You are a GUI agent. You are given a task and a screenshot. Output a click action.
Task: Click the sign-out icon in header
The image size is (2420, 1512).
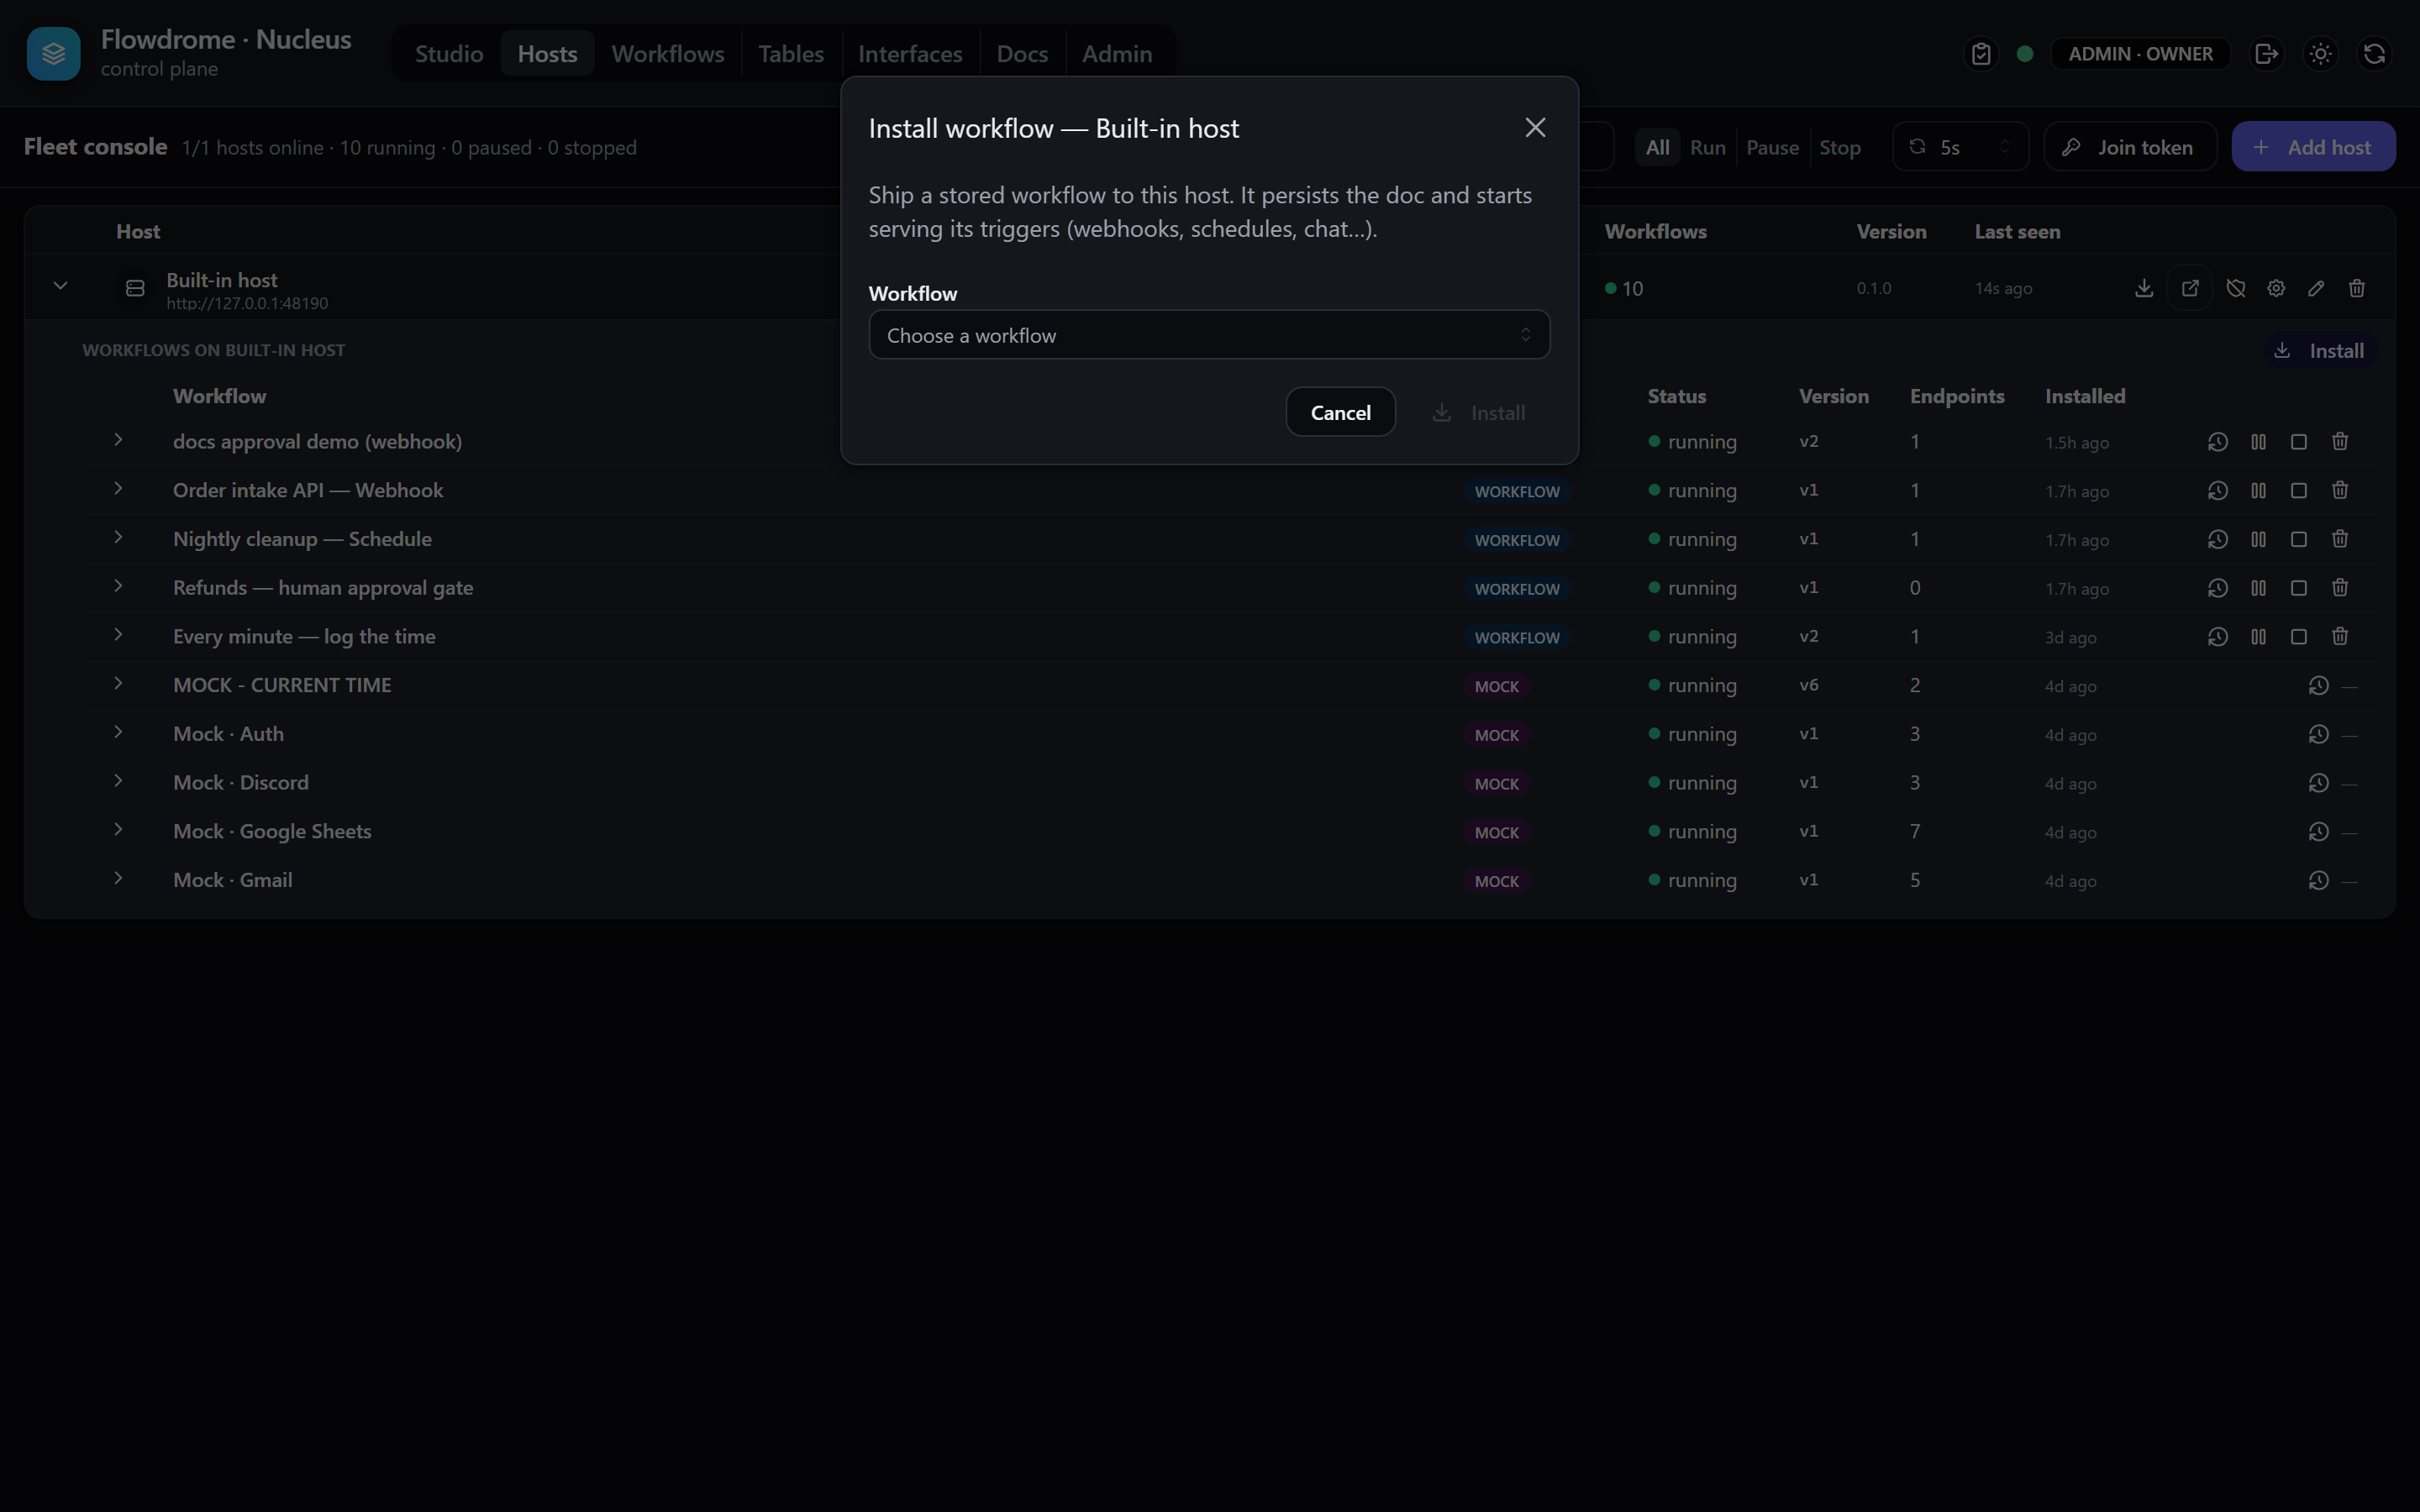click(x=2266, y=54)
